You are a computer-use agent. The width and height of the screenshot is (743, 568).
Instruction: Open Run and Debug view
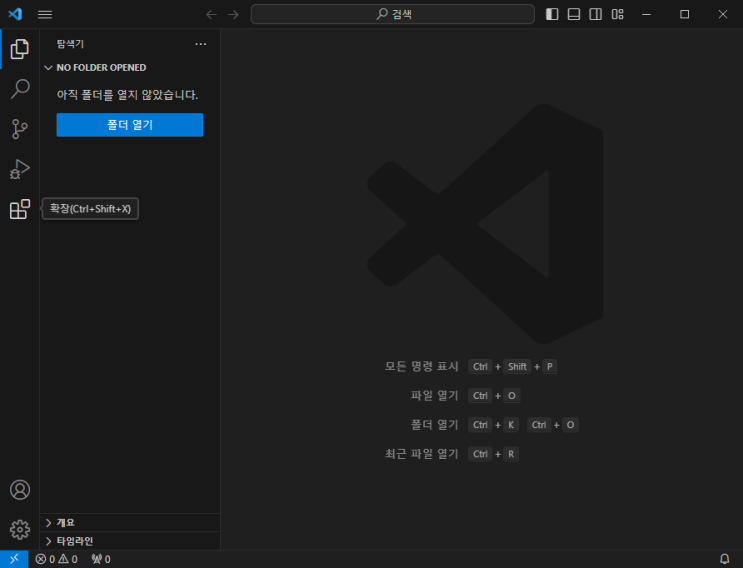pyautogui.click(x=19, y=169)
